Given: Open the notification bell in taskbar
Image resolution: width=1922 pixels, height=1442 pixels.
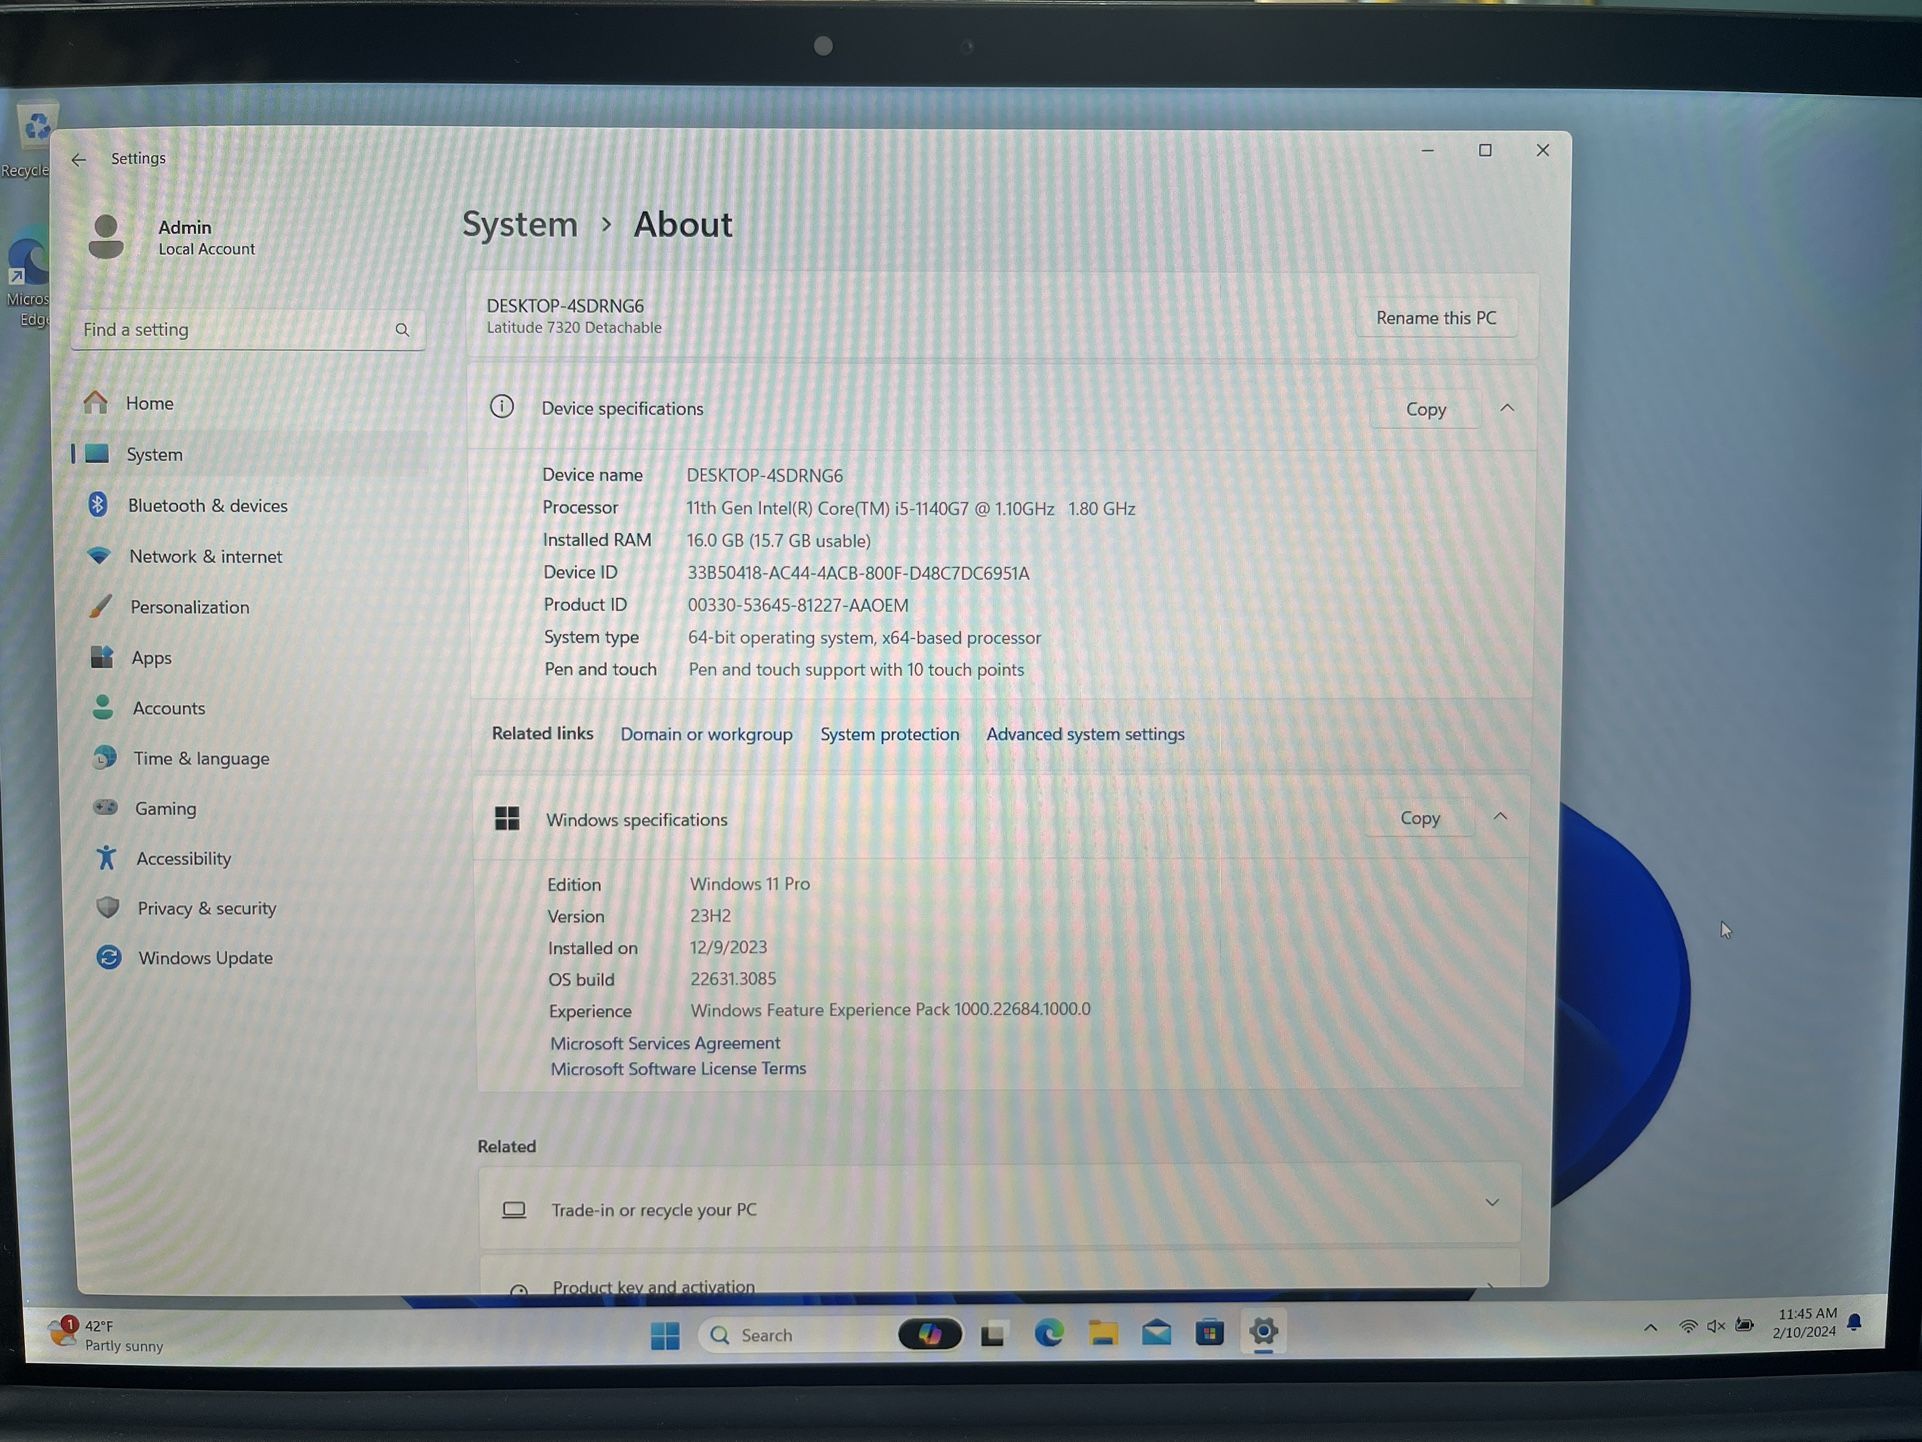Looking at the screenshot, I should (x=1855, y=1323).
